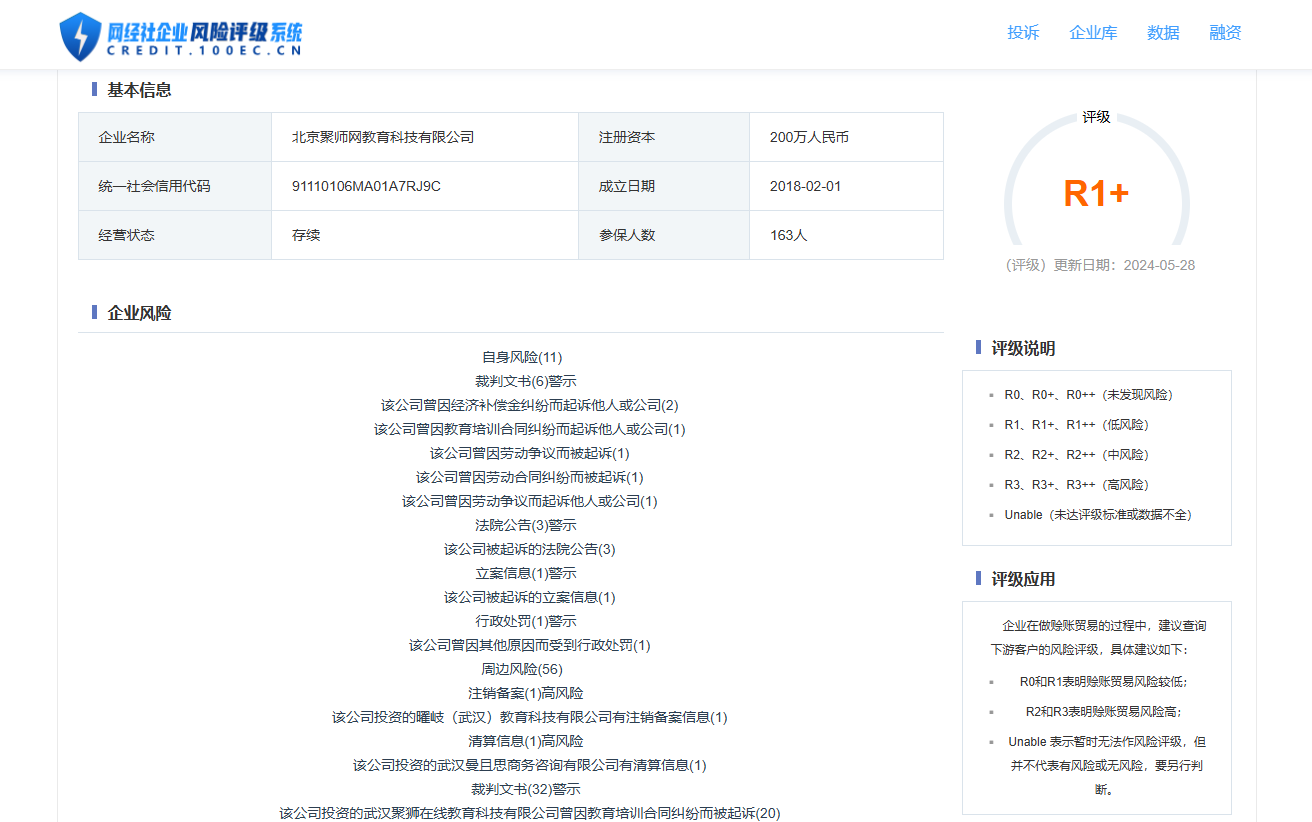
Task: Click the 评级说明 section heading
Action: (x=1023, y=348)
